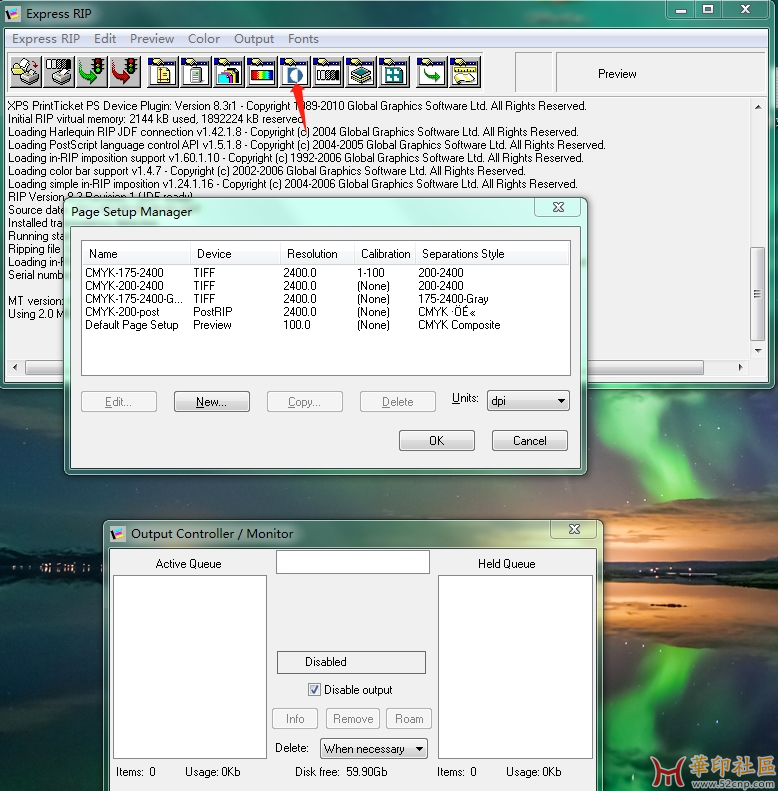This screenshot has width=778, height=791.
Task: Click Cancel in Page Setup Manager
Action: [529, 440]
